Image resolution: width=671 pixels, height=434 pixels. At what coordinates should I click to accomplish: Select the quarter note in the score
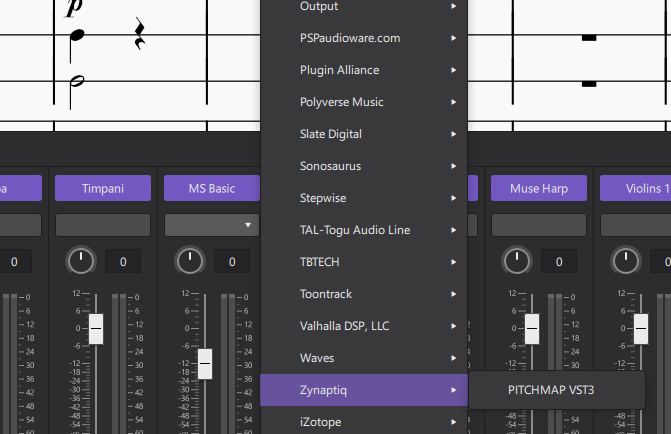[x=77, y=36]
